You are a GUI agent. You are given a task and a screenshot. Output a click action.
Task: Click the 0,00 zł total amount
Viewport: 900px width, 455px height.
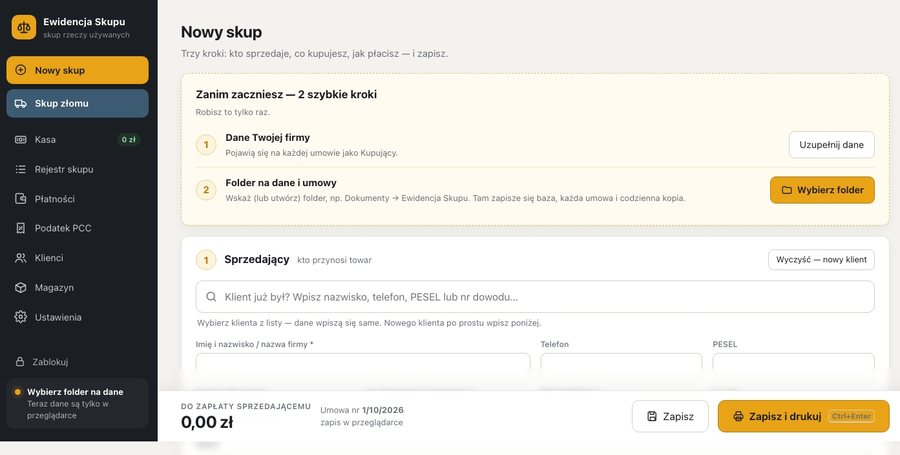[x=207, y=422]
